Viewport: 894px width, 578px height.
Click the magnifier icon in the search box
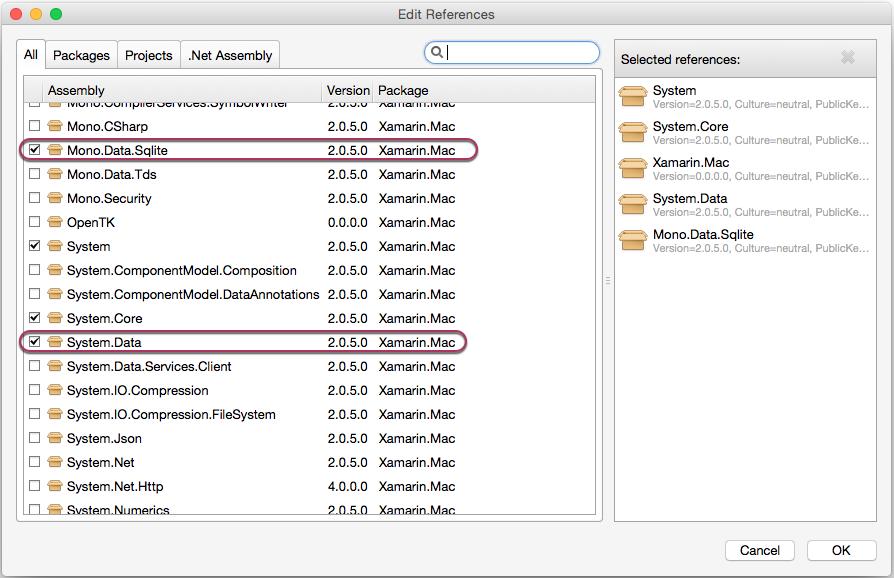437,52
